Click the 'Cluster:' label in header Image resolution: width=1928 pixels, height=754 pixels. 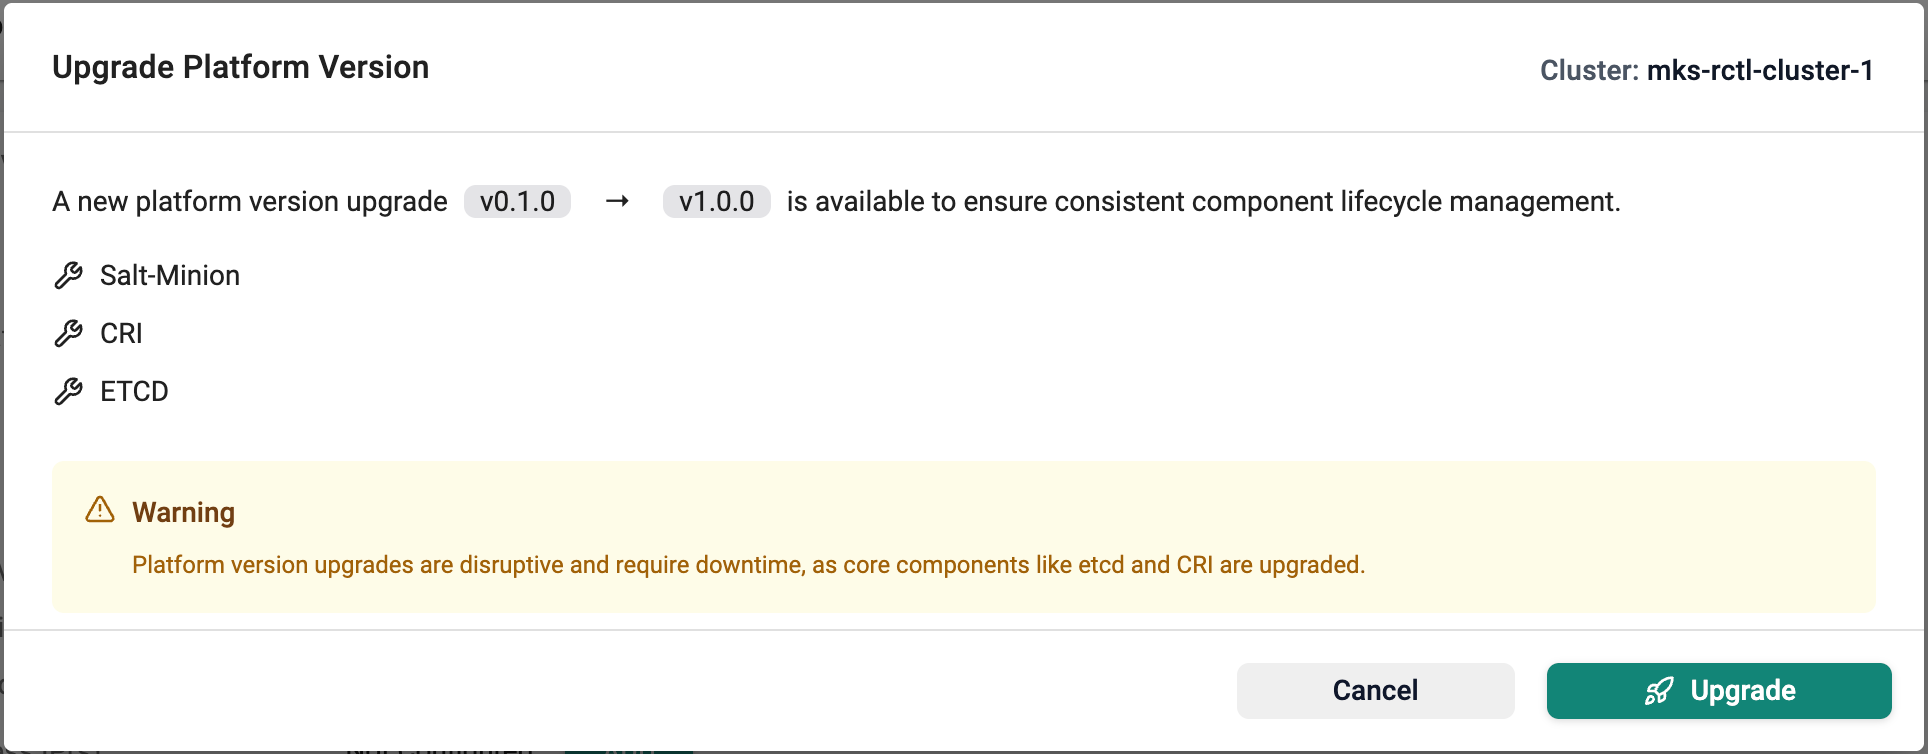pos(1589,71)
